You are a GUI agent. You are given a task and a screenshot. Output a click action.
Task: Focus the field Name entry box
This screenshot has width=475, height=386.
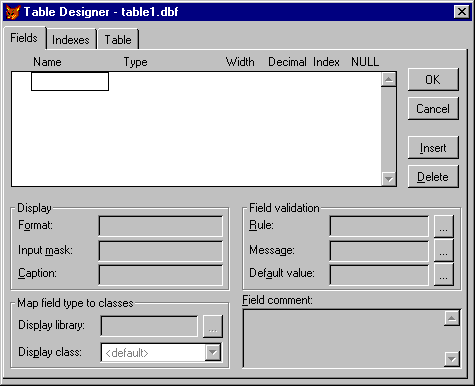click(70, 81)
